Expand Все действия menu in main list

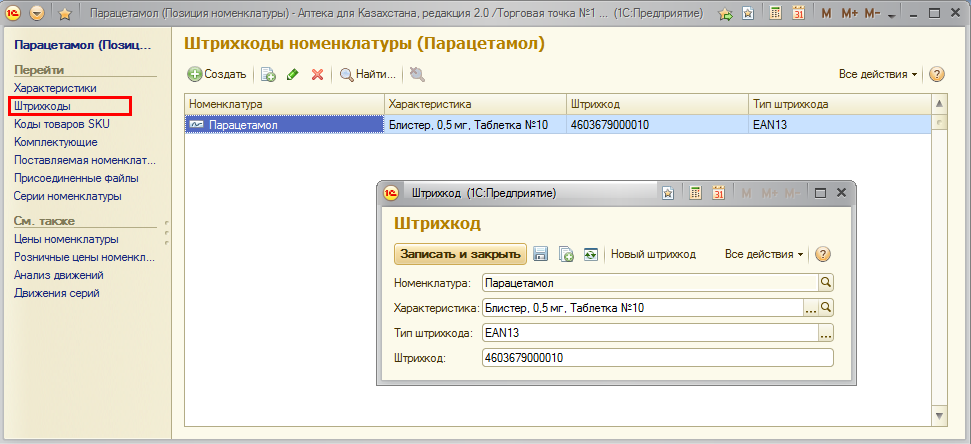coord(879,75)
